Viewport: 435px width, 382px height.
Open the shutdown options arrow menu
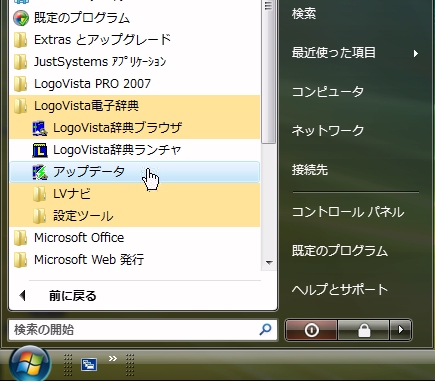[x=401, y=330]
